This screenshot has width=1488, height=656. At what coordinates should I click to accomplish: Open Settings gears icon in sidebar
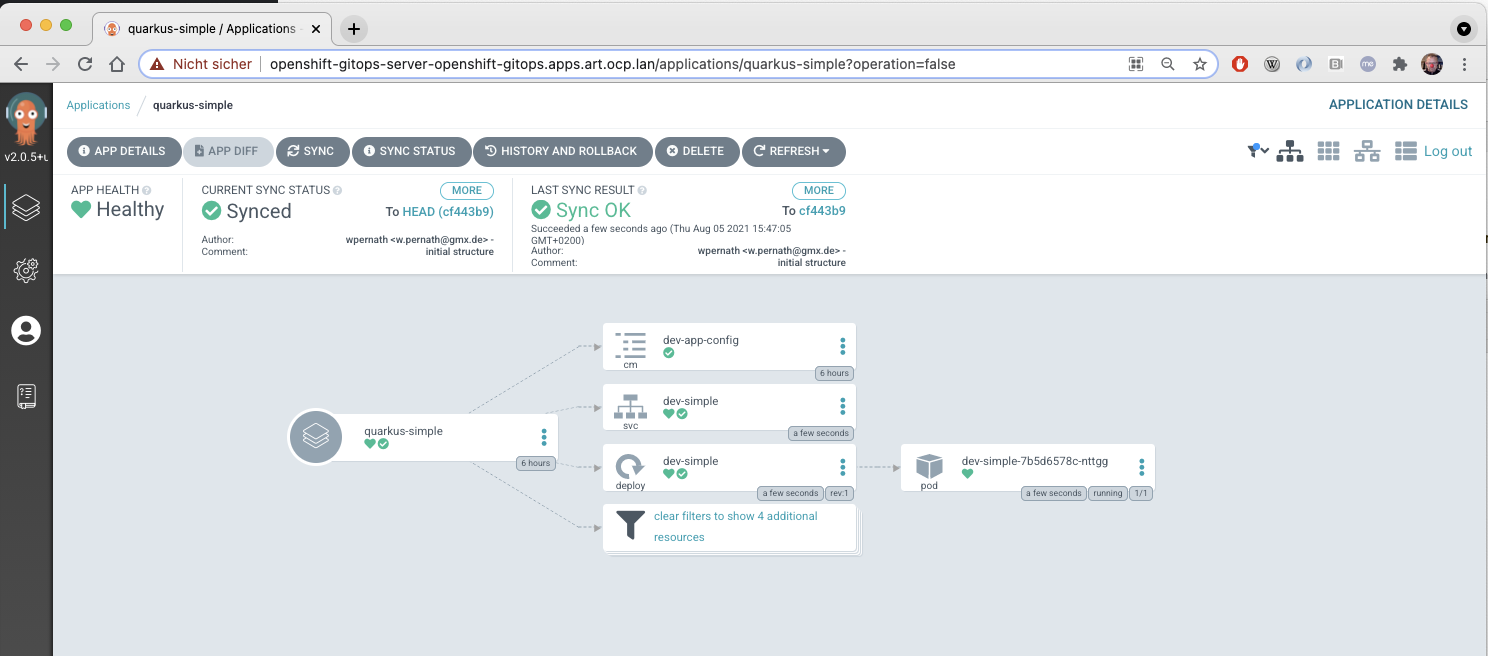[x=26, y=269]
